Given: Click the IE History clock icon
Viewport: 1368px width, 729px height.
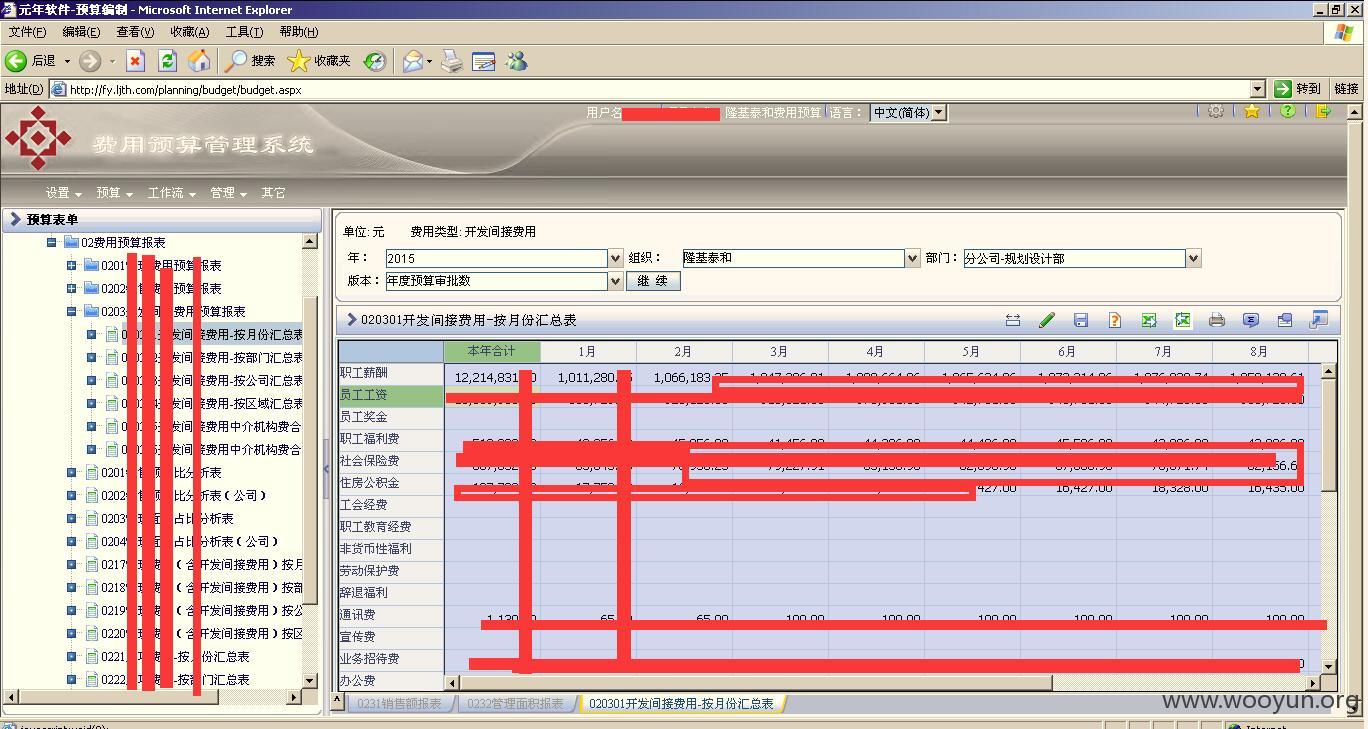Looking at the screenshot, I should point(375,61).
